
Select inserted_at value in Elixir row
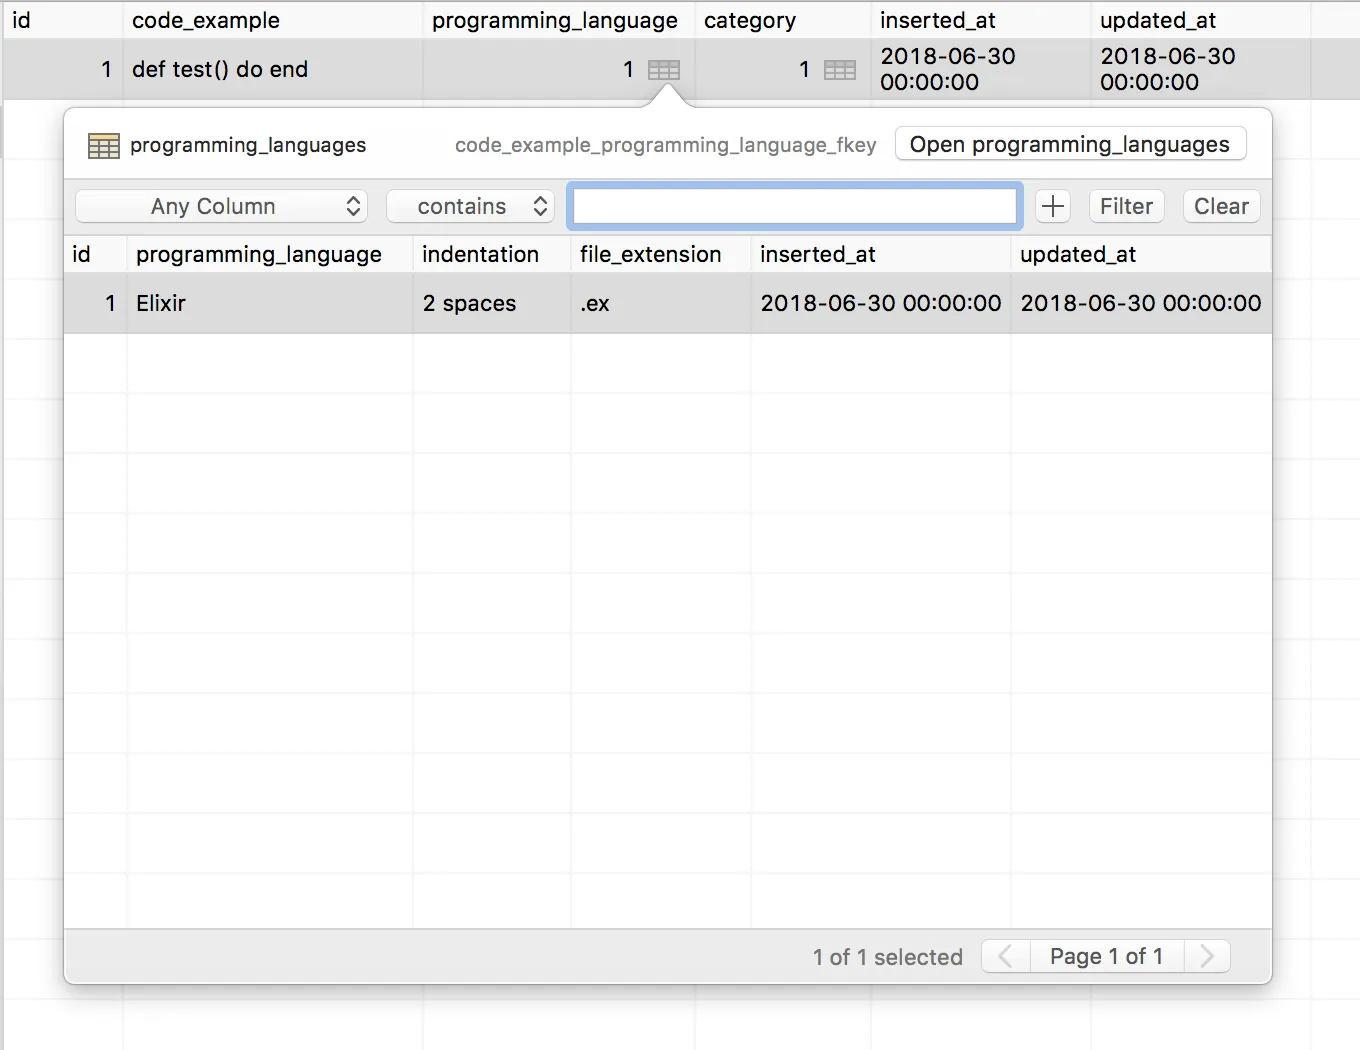880,303
